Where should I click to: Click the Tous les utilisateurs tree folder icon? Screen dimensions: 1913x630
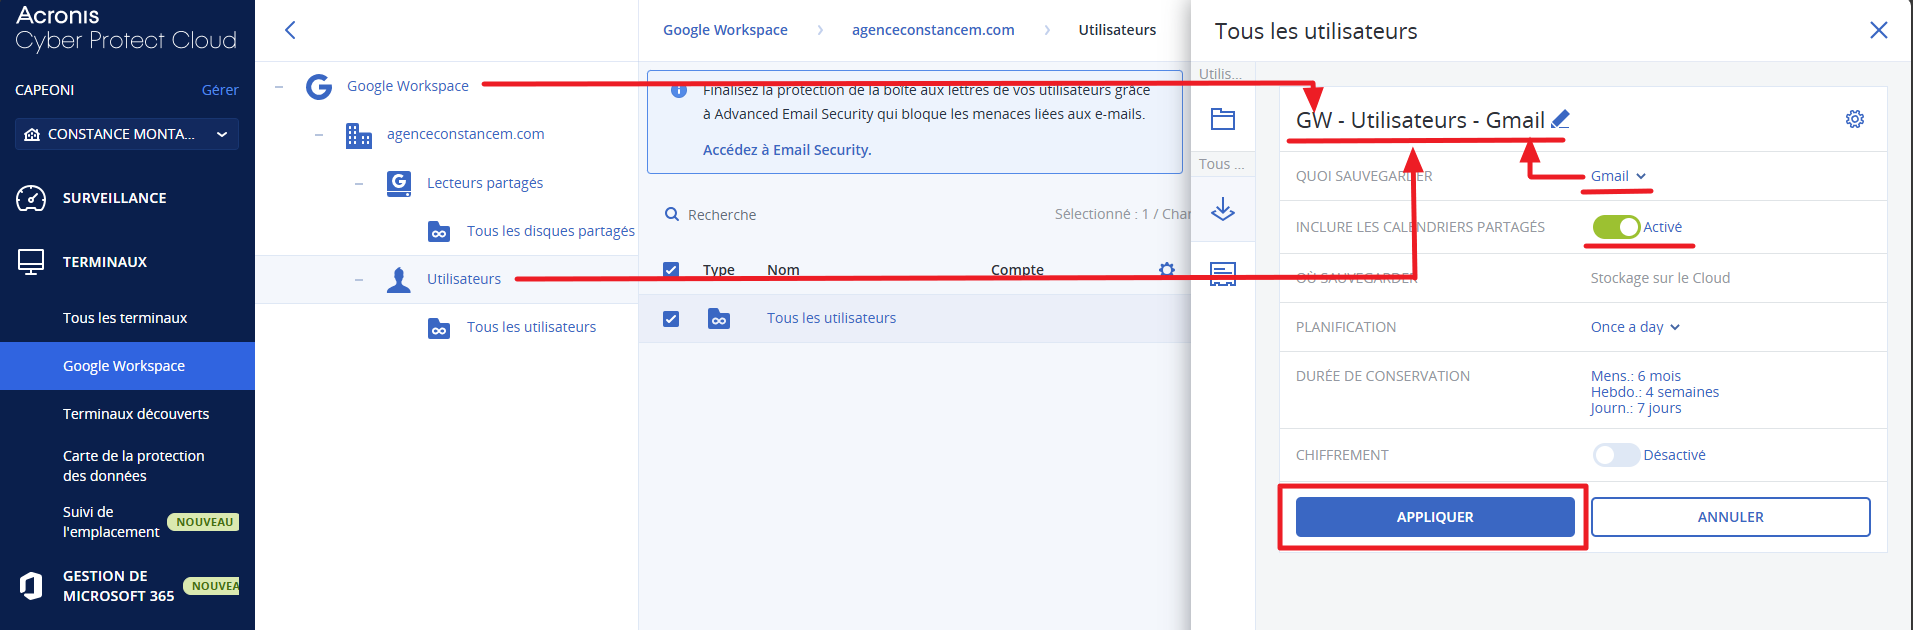pos(439,328)
